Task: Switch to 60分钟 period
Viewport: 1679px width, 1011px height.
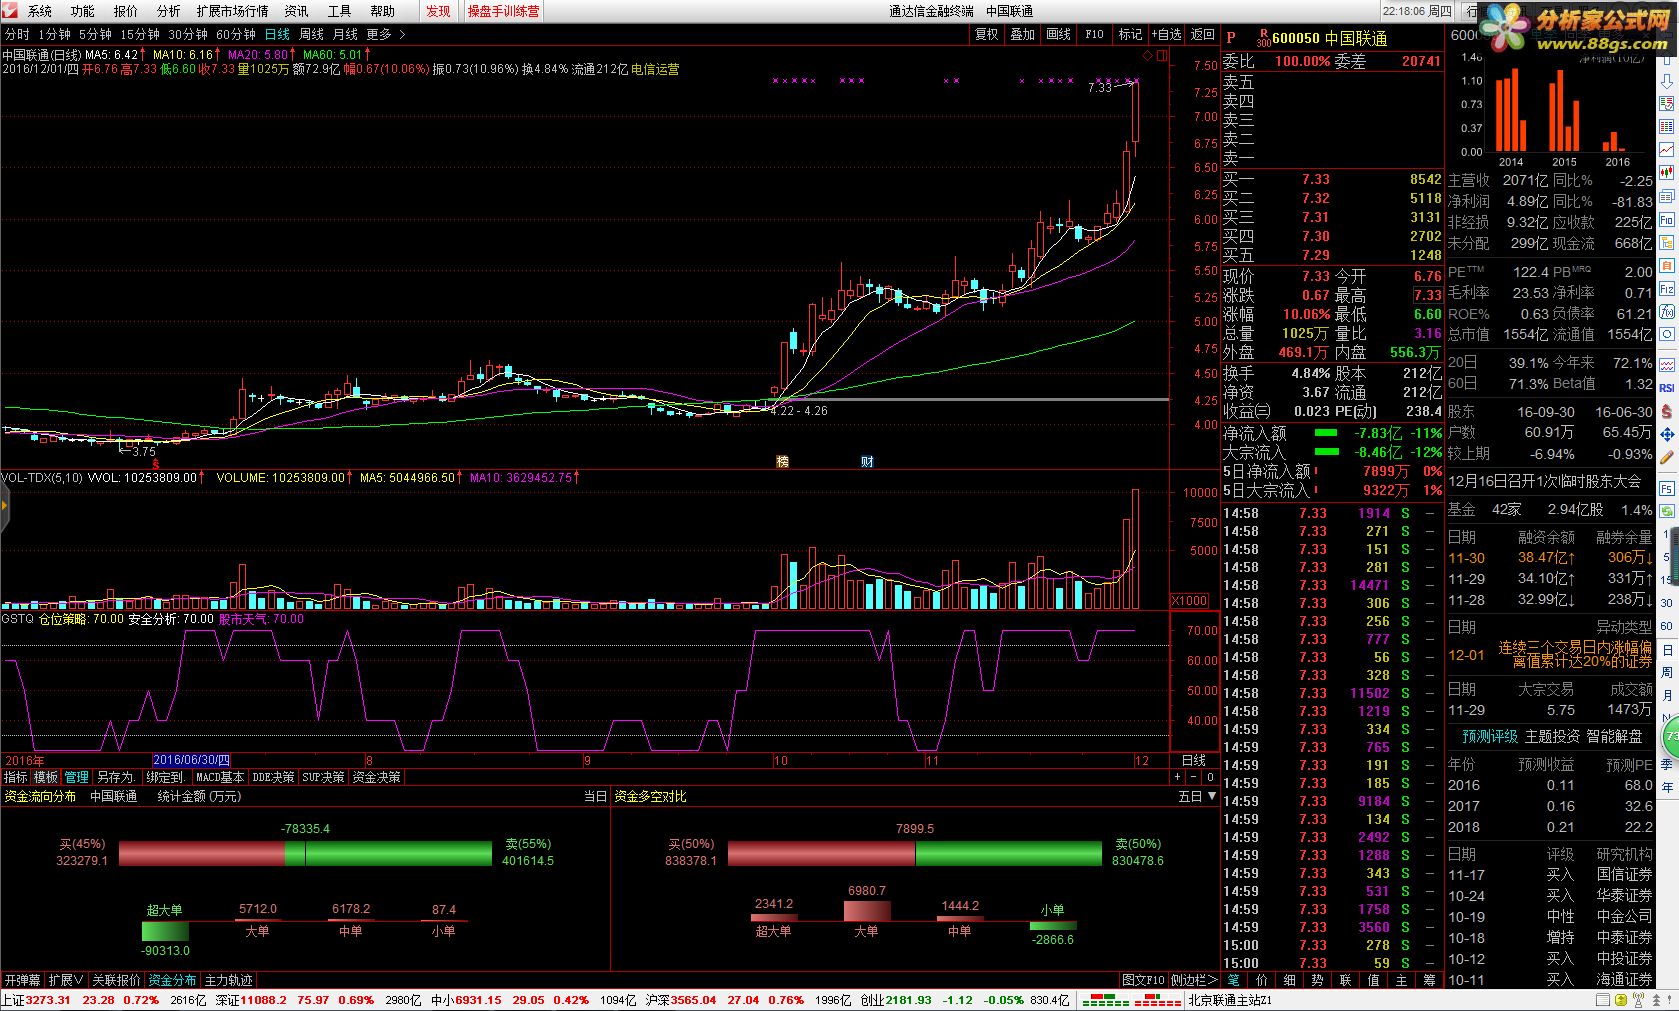Action: coord(236,34)
